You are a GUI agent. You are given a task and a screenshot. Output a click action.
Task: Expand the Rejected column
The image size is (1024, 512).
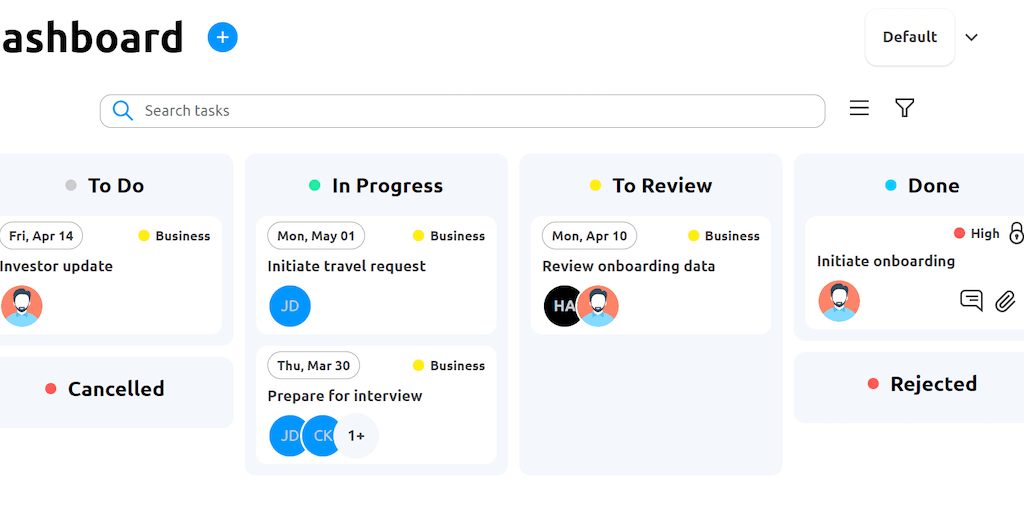click(932, 384)
